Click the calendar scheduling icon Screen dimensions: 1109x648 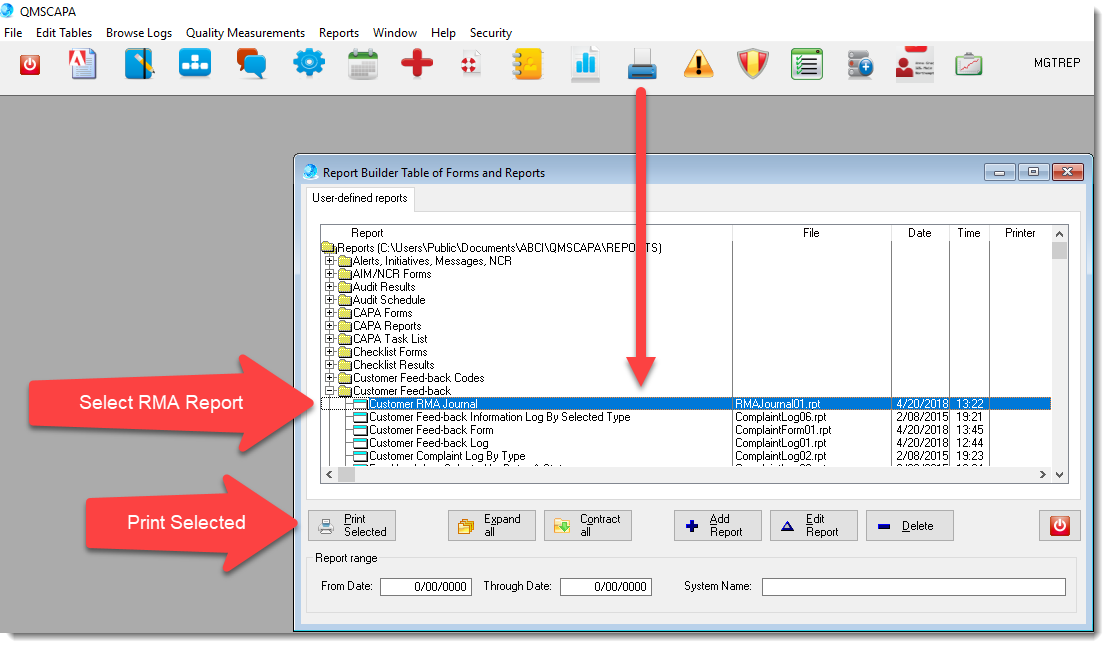[x=363, y=63]
